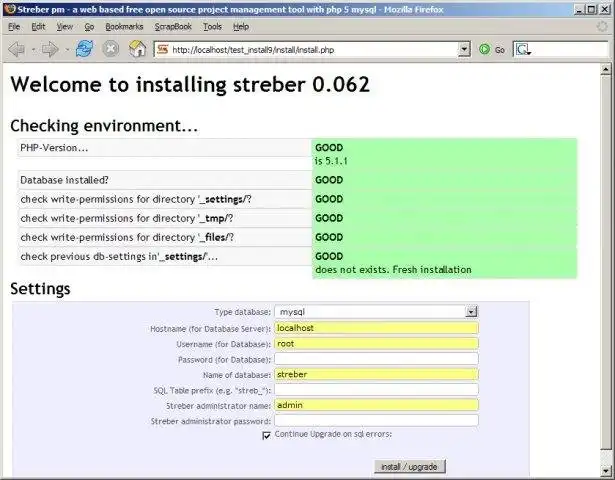Click the Username field containing root
The height and width of the screenshot is (480, 615).
pos(376,344)
